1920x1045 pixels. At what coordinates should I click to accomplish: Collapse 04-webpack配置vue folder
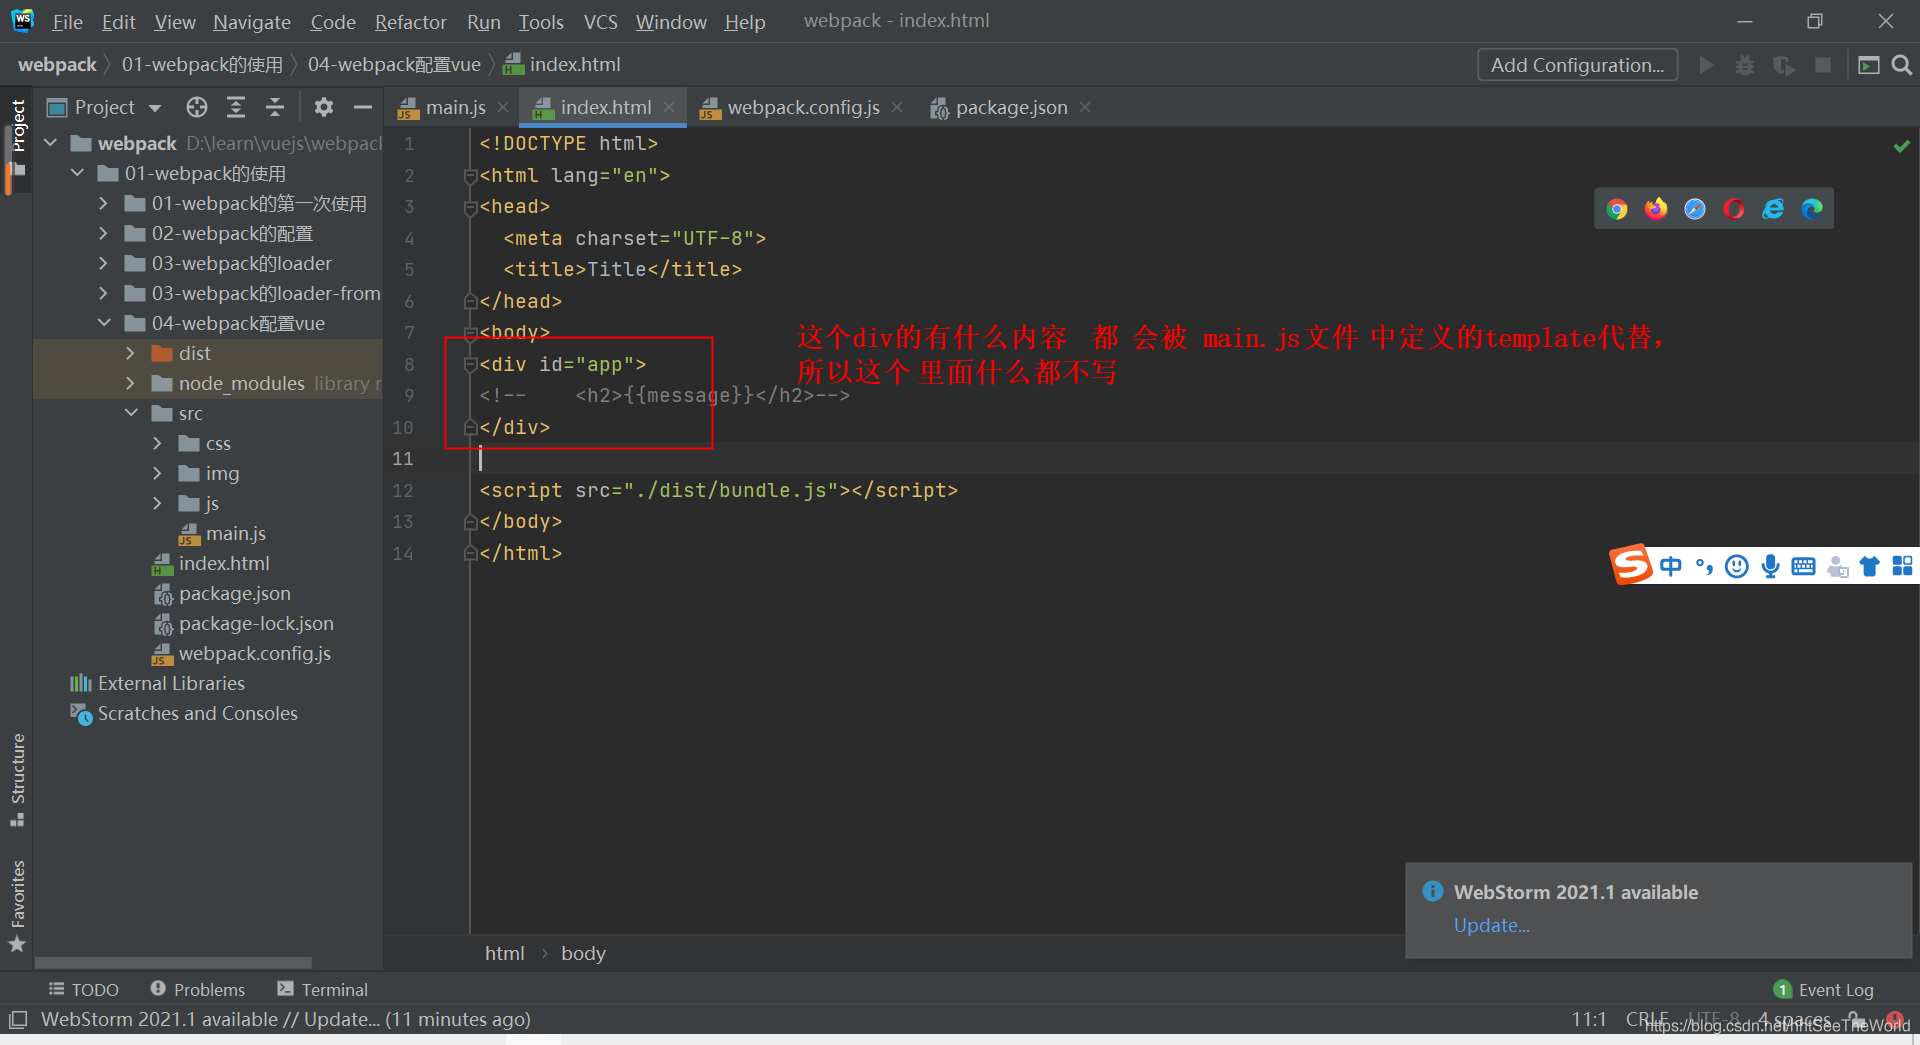pos(104,323)
